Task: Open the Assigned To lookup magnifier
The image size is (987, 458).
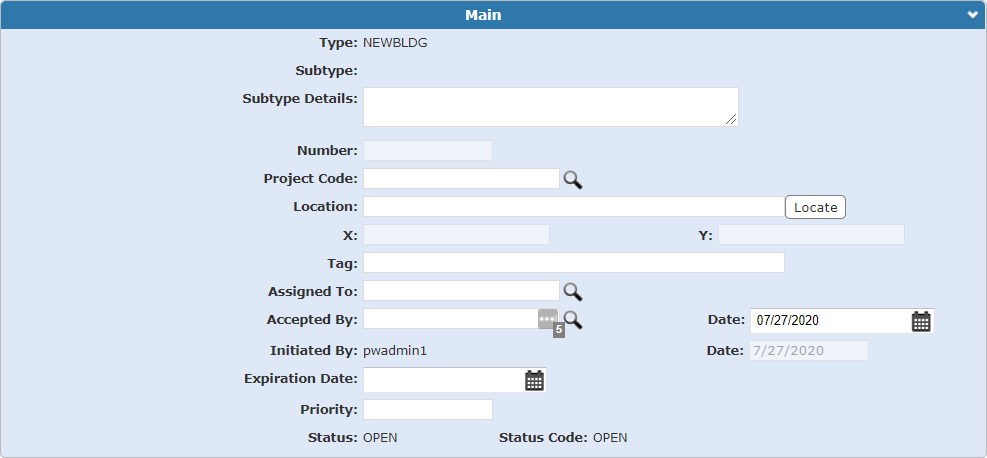Action: pyautogui.click(x=572, y=291)
